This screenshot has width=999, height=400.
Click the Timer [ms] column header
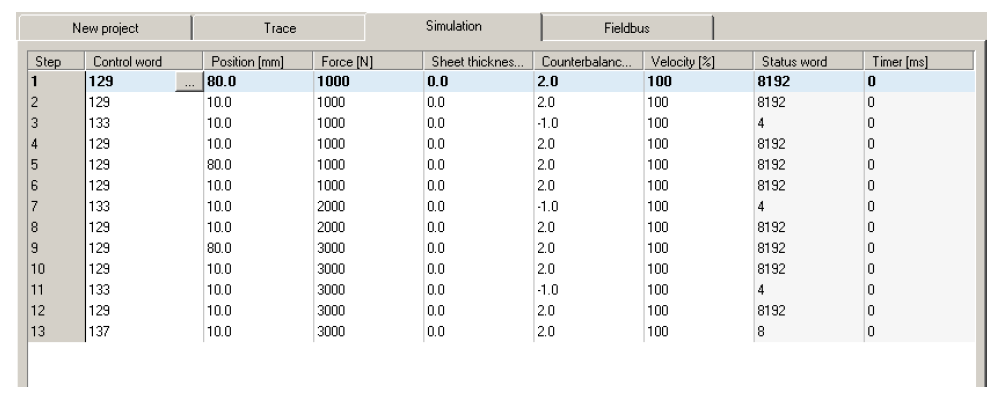[919, 62]
